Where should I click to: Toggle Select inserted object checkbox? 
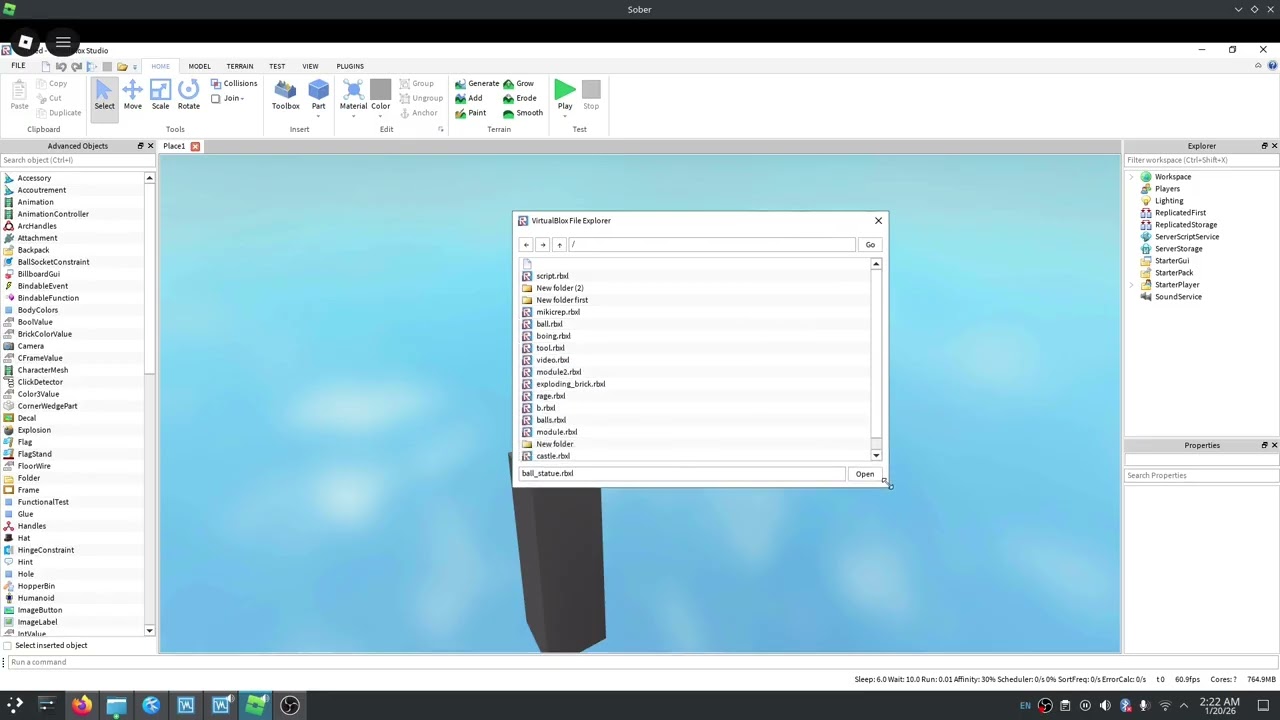(x=9, y=645)
